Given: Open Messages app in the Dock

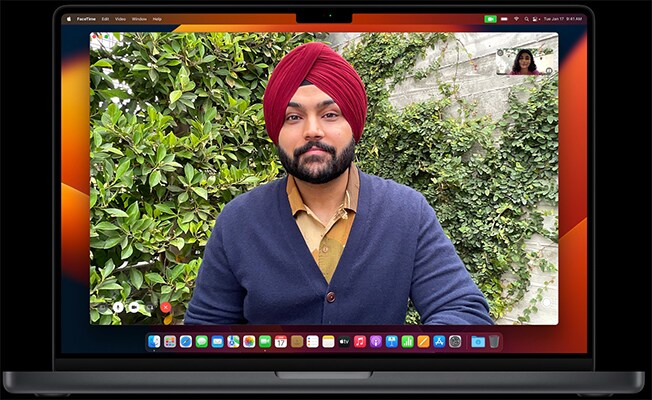Looking at the screenshot, I should coord(202,341).
